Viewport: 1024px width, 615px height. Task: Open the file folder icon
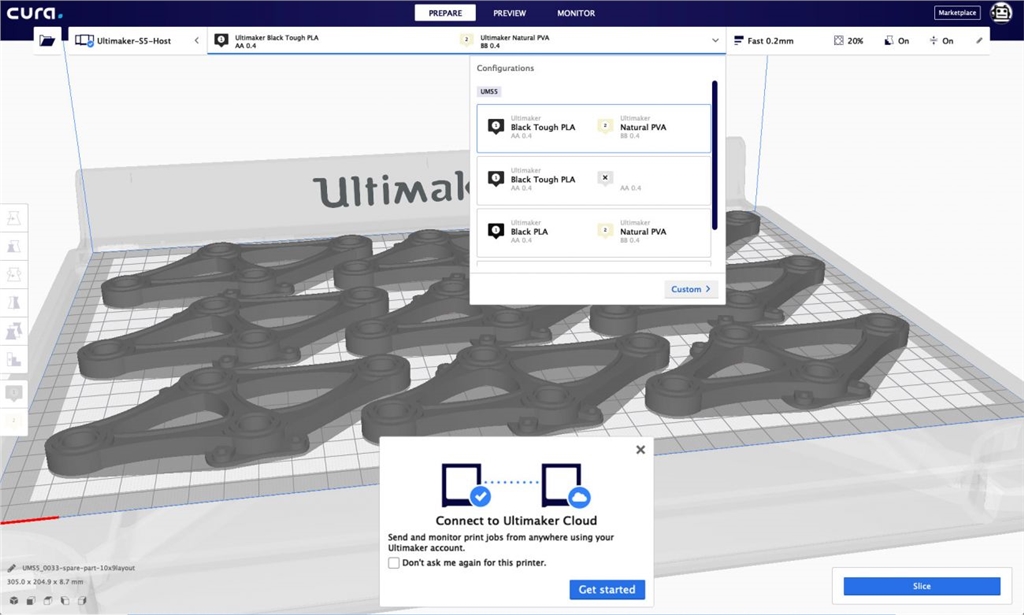[47, 41]
